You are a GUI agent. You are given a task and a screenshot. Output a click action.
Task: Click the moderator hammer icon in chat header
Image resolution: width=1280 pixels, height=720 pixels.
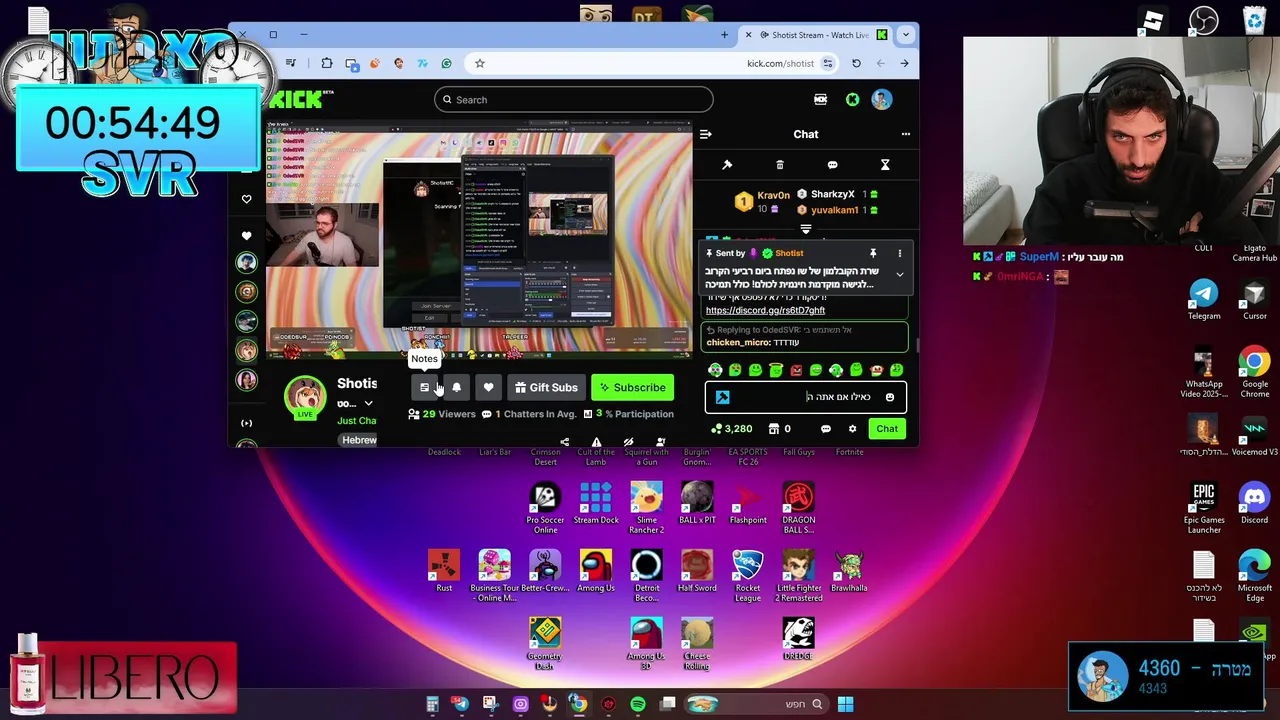[x=727, y=165]
